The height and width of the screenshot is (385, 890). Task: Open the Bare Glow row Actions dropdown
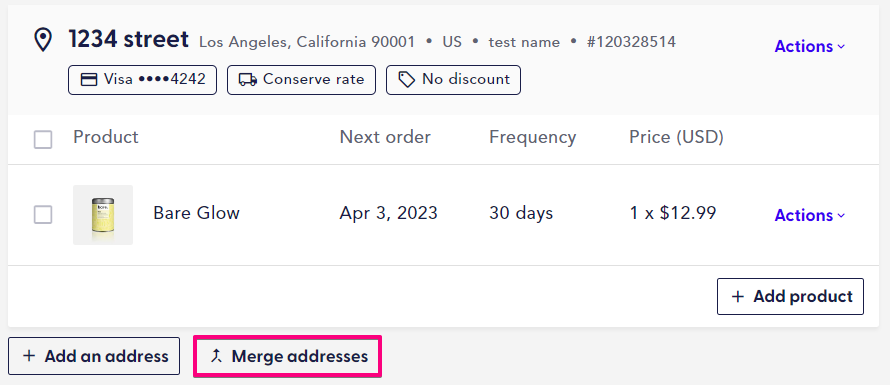coord(810,215)
